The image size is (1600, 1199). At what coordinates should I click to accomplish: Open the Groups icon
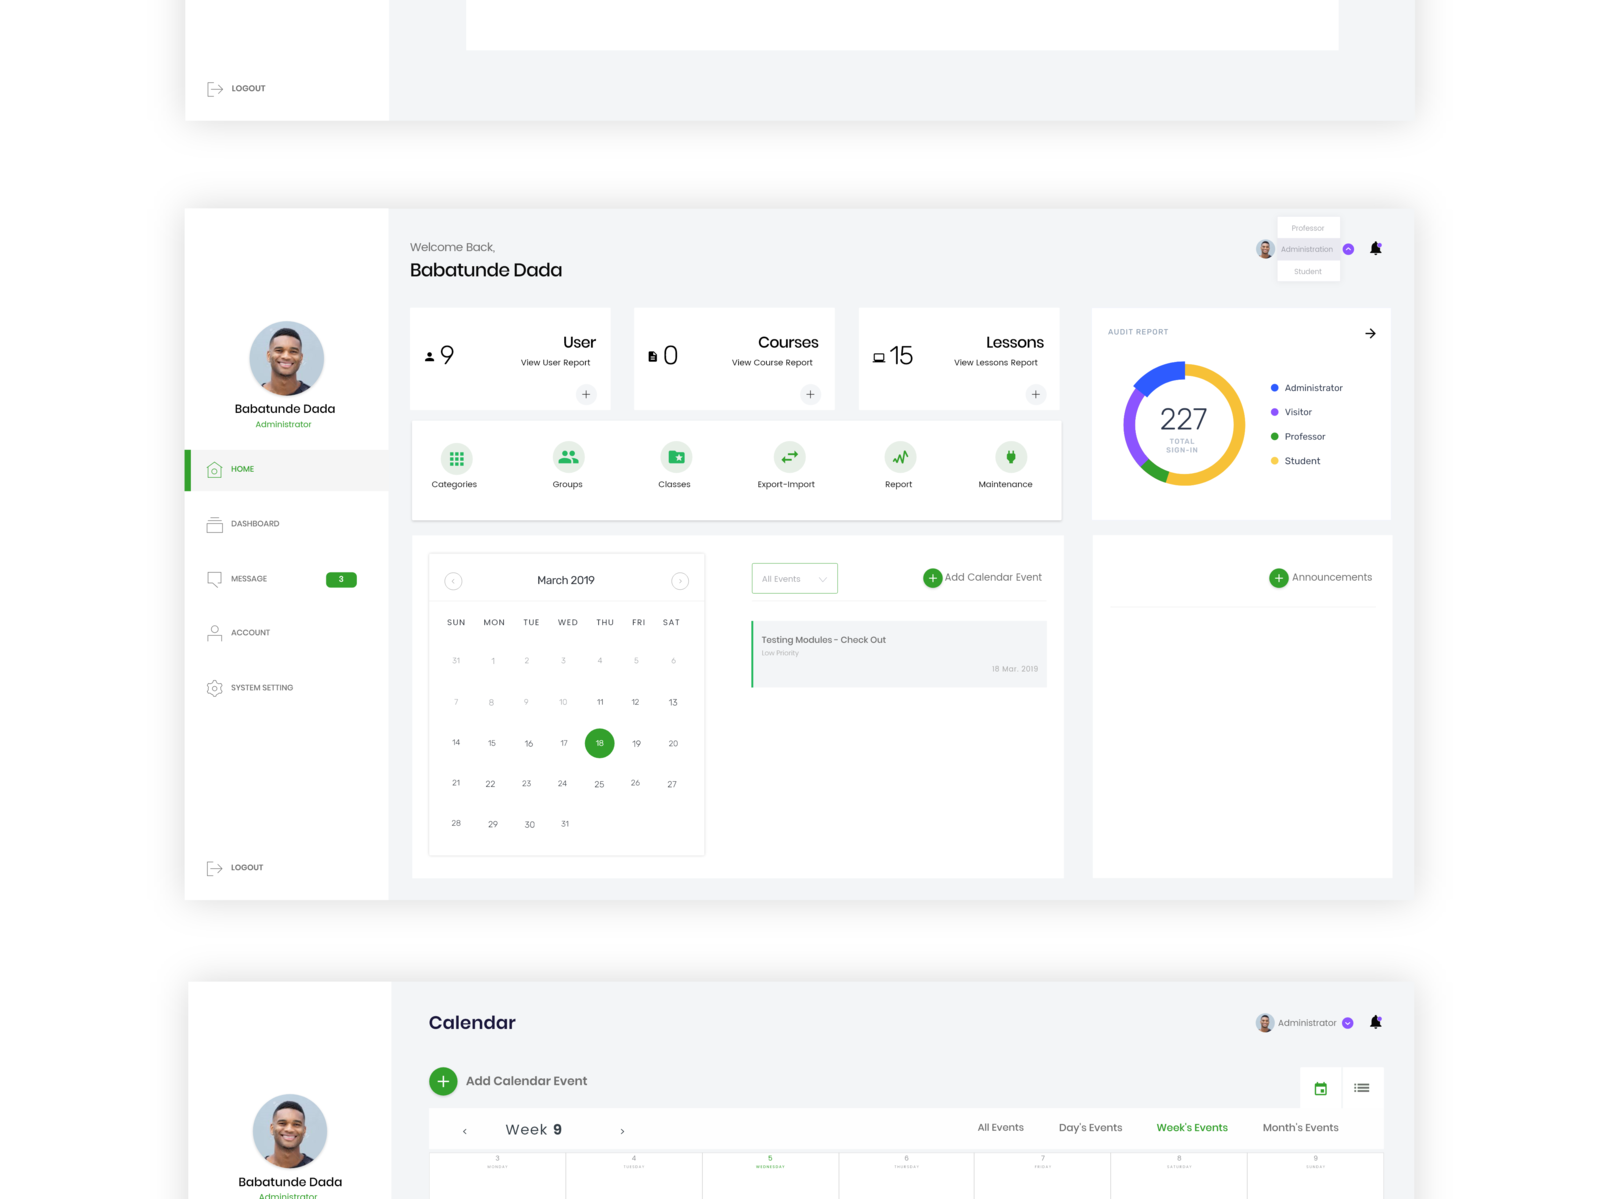(x=568, y=458)
